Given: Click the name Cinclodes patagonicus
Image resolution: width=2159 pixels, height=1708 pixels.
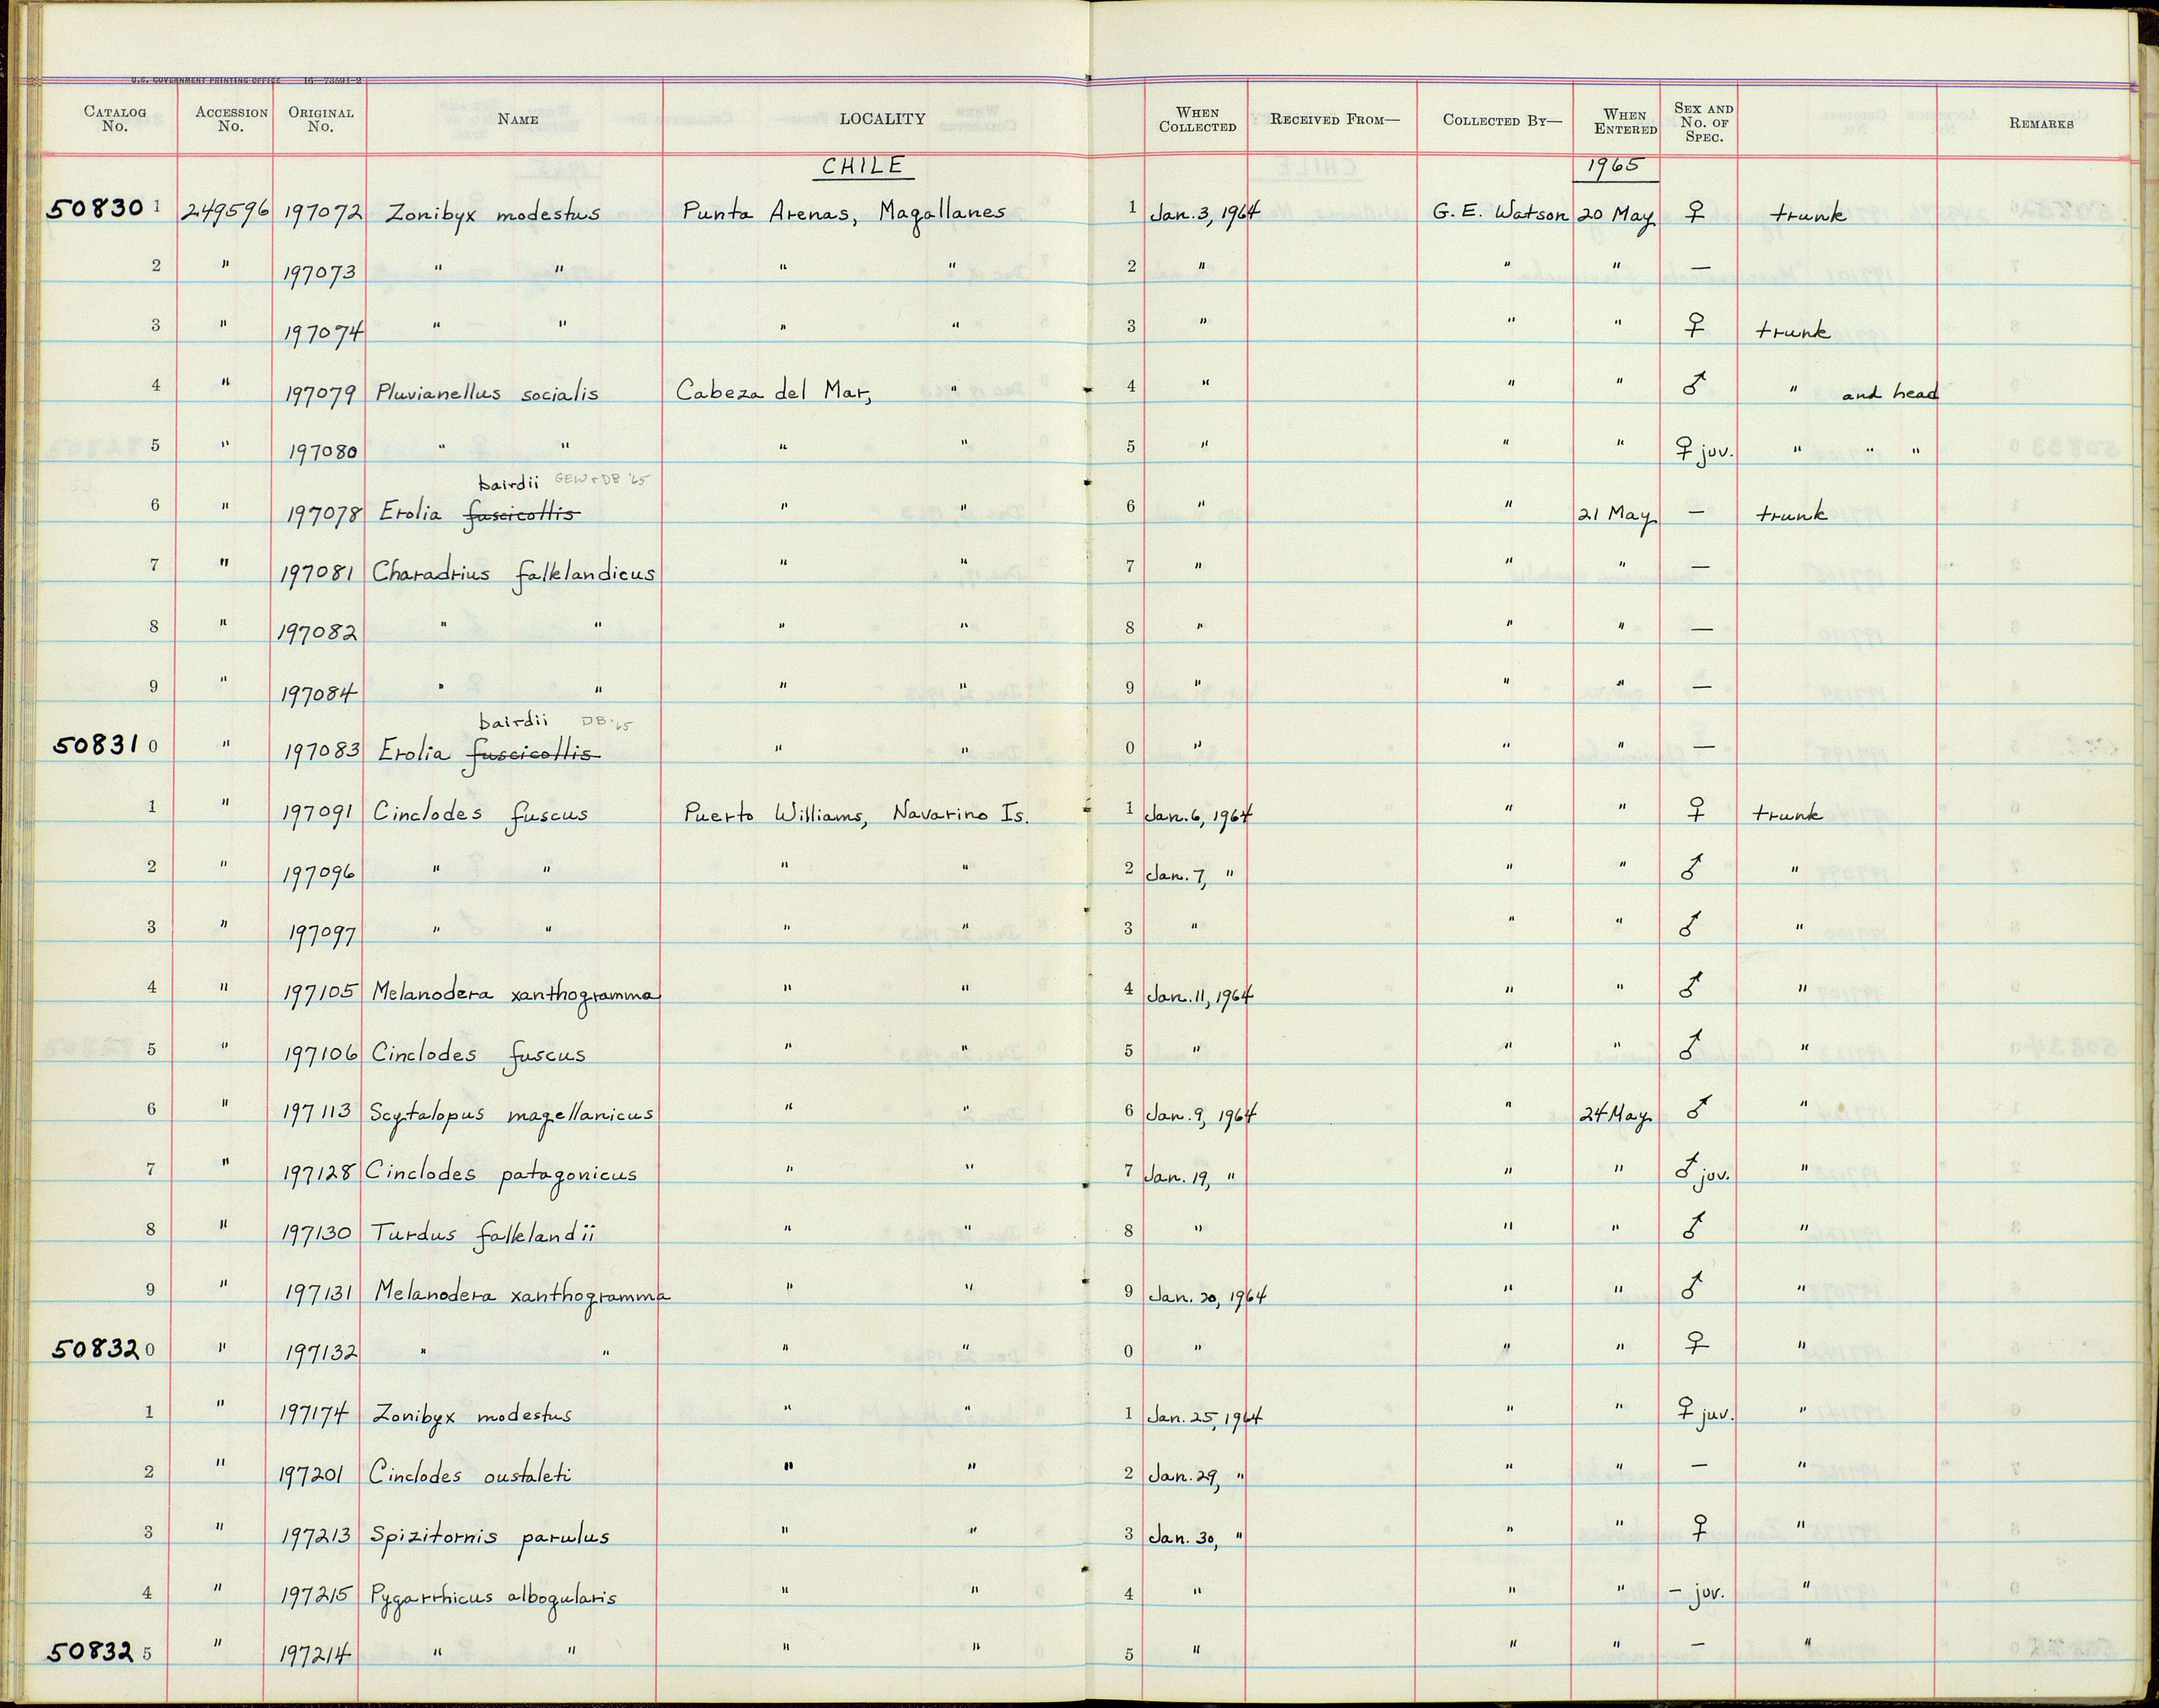Looking at the screenshot, I should coord(501,1174).
